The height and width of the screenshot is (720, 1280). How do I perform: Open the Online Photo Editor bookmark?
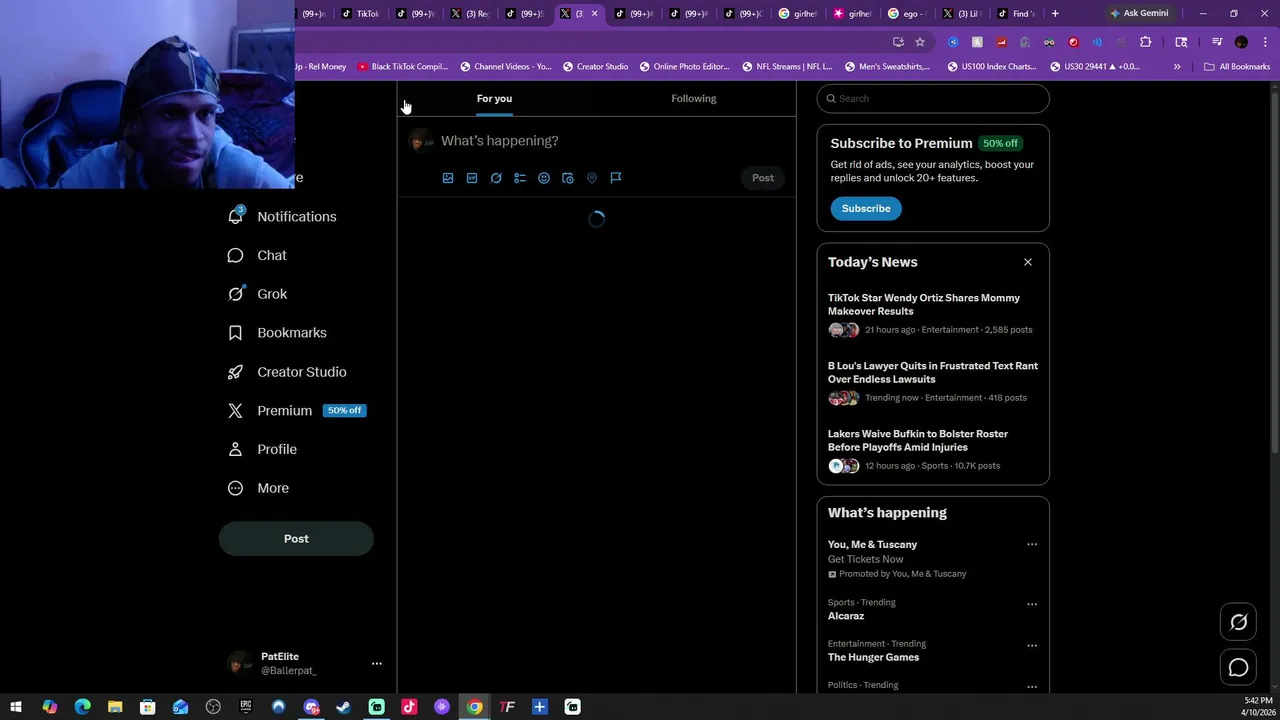pos(683,67)
